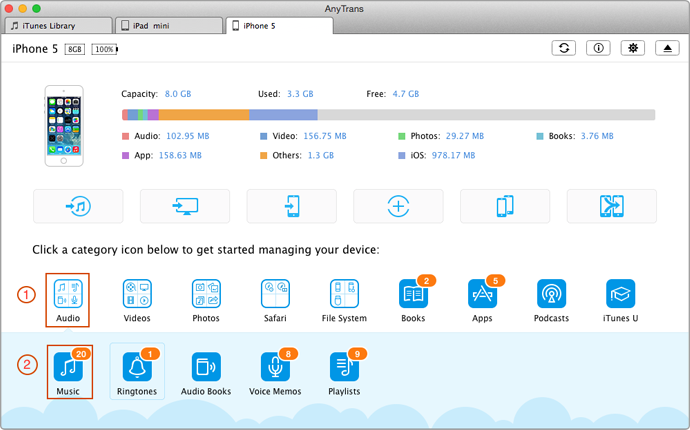Click the Playlists count badge 9

357,354
